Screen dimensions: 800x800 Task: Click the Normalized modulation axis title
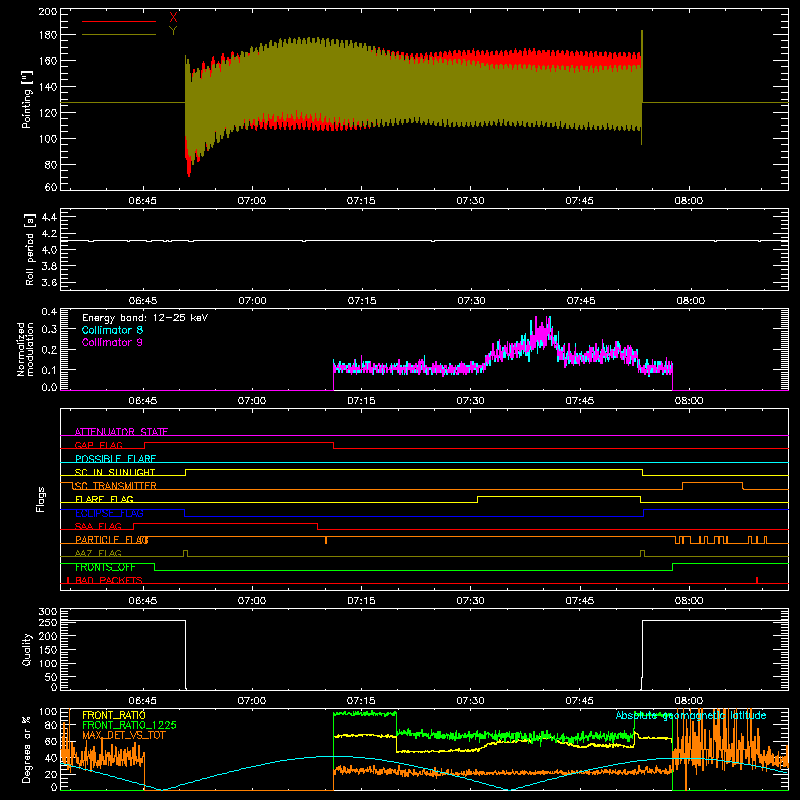(x=26, y=349)
